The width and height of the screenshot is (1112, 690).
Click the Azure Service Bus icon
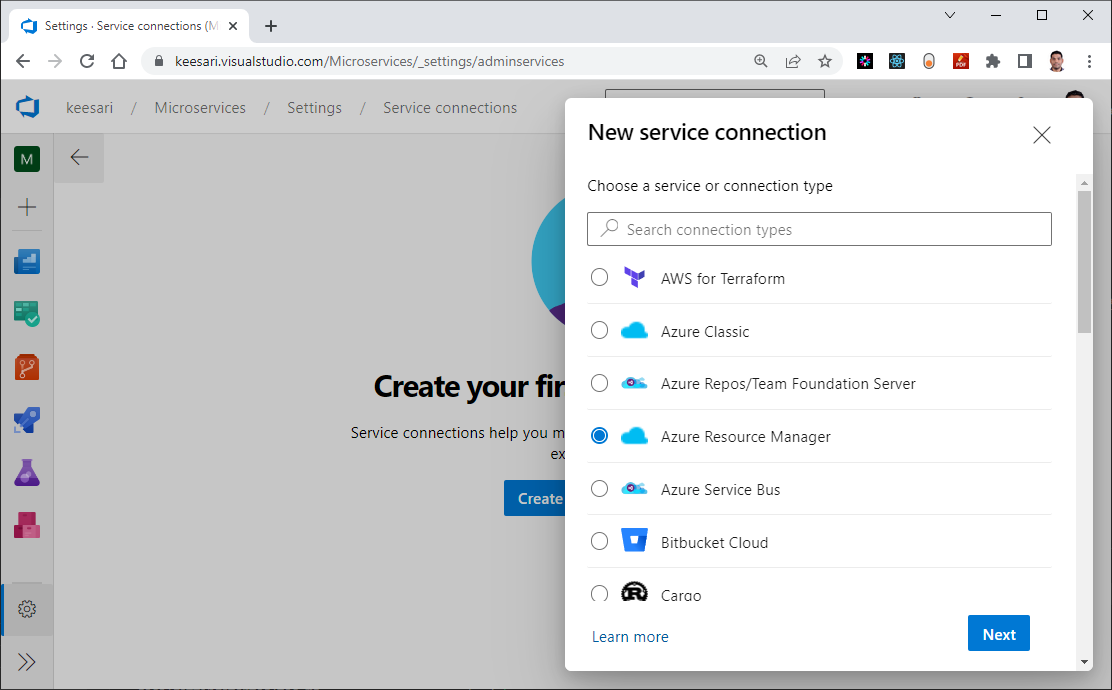click(634, 489)
